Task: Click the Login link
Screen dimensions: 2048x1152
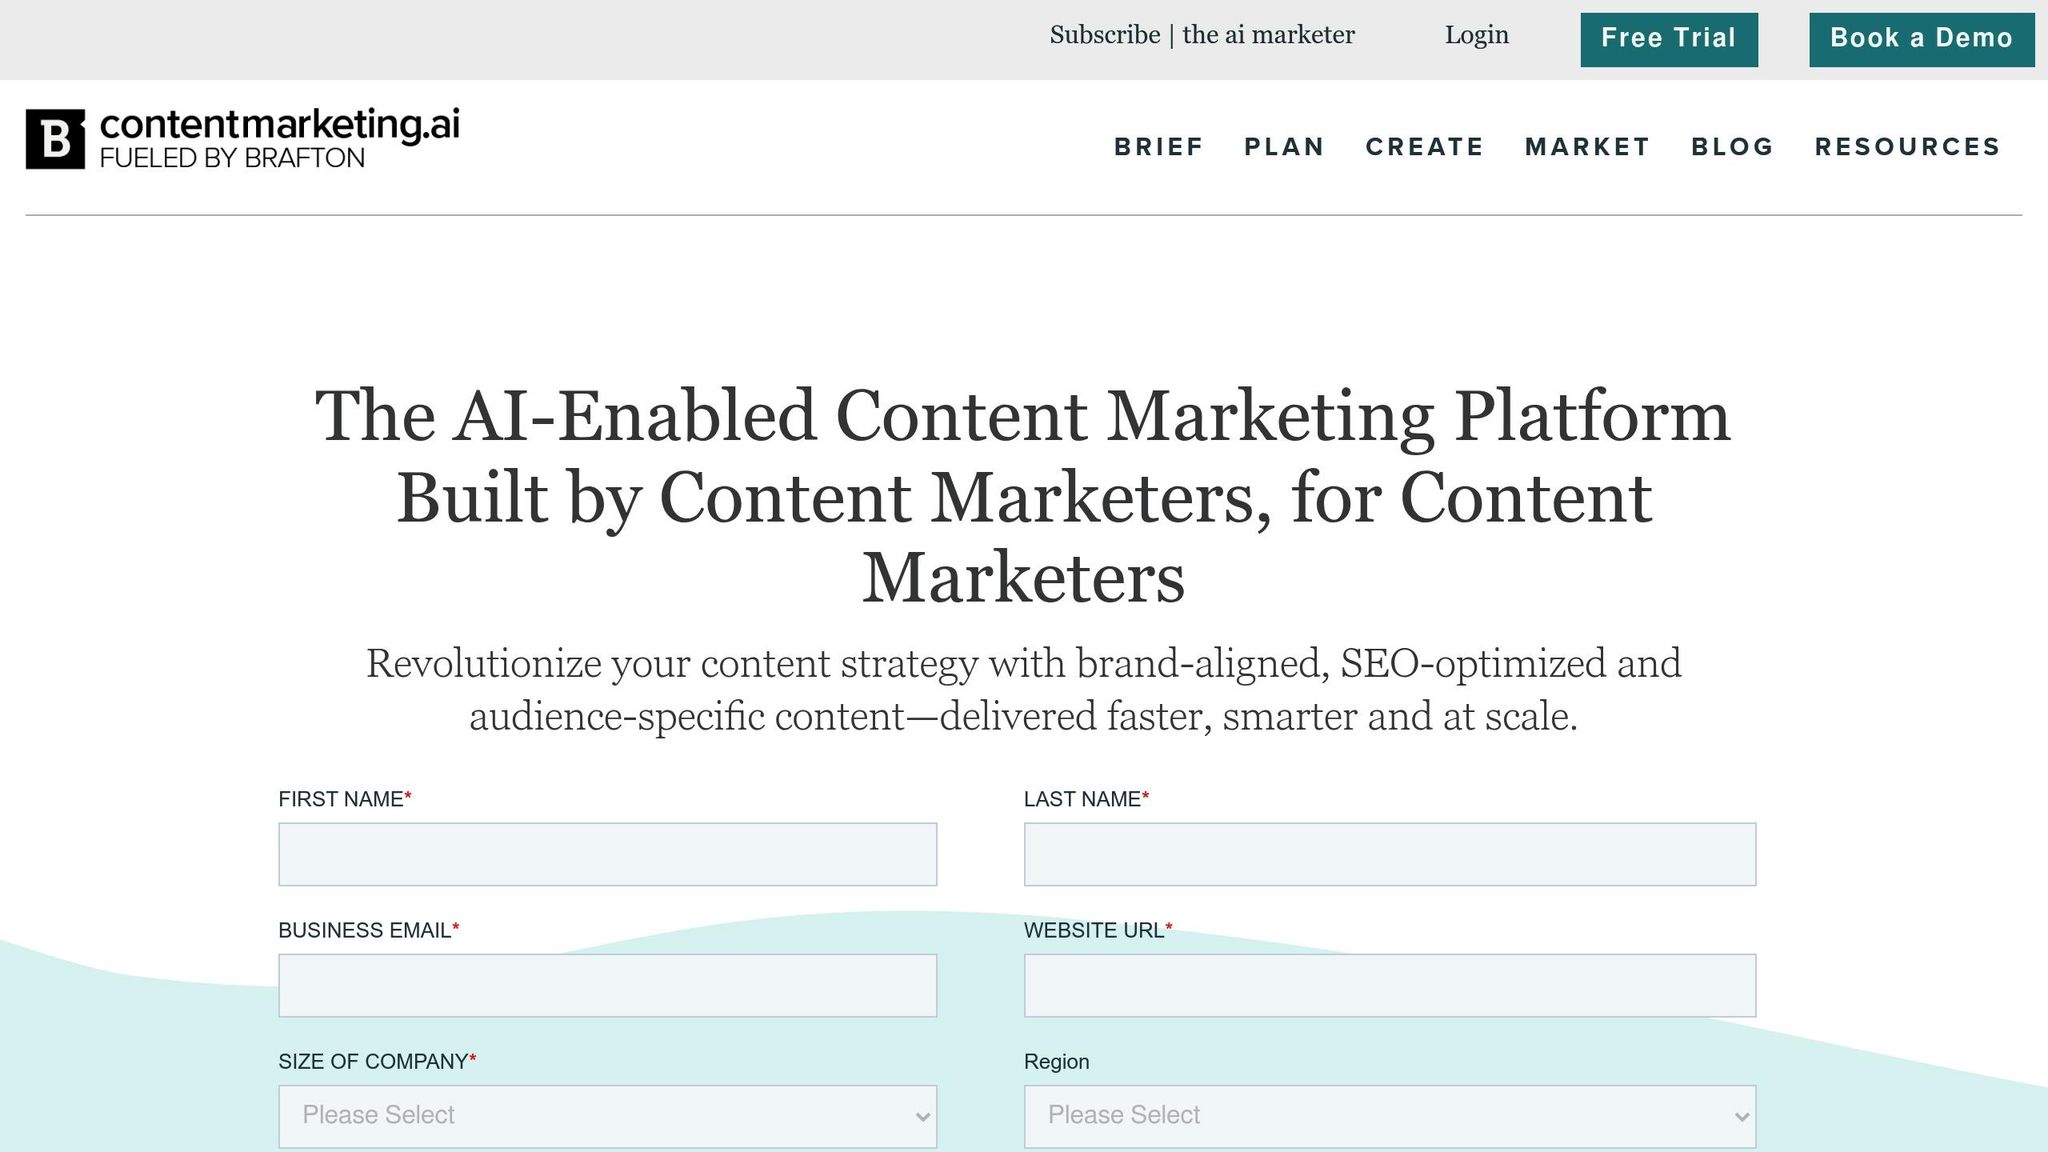Action: [1476, 35]
